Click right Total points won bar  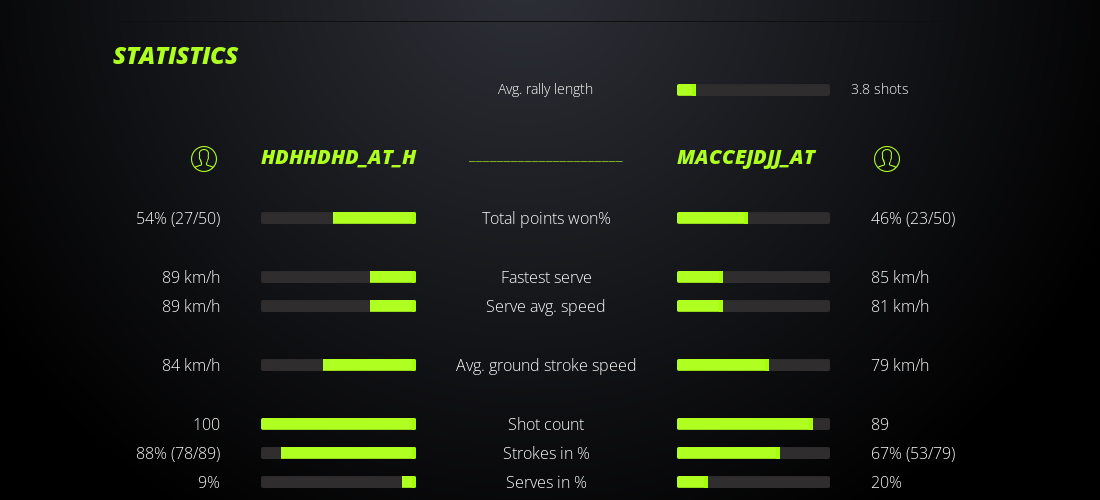753,218
